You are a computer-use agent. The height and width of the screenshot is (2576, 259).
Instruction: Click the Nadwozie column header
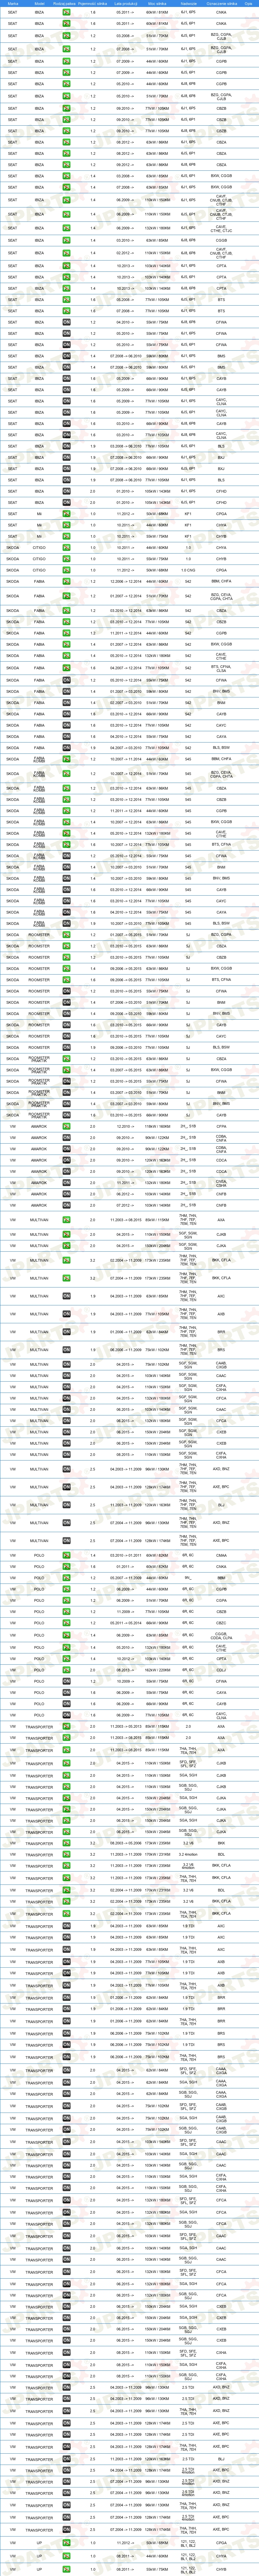[x=188, y=4]
